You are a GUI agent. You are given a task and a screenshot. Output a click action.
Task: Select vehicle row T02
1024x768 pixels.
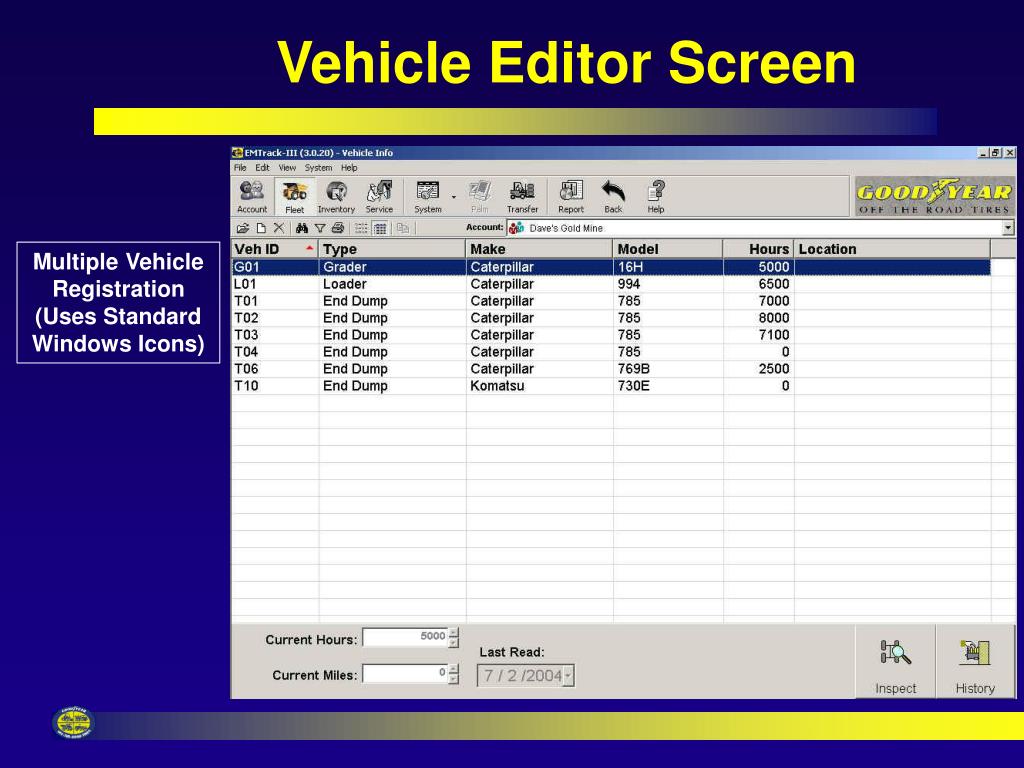coord(611,318)
